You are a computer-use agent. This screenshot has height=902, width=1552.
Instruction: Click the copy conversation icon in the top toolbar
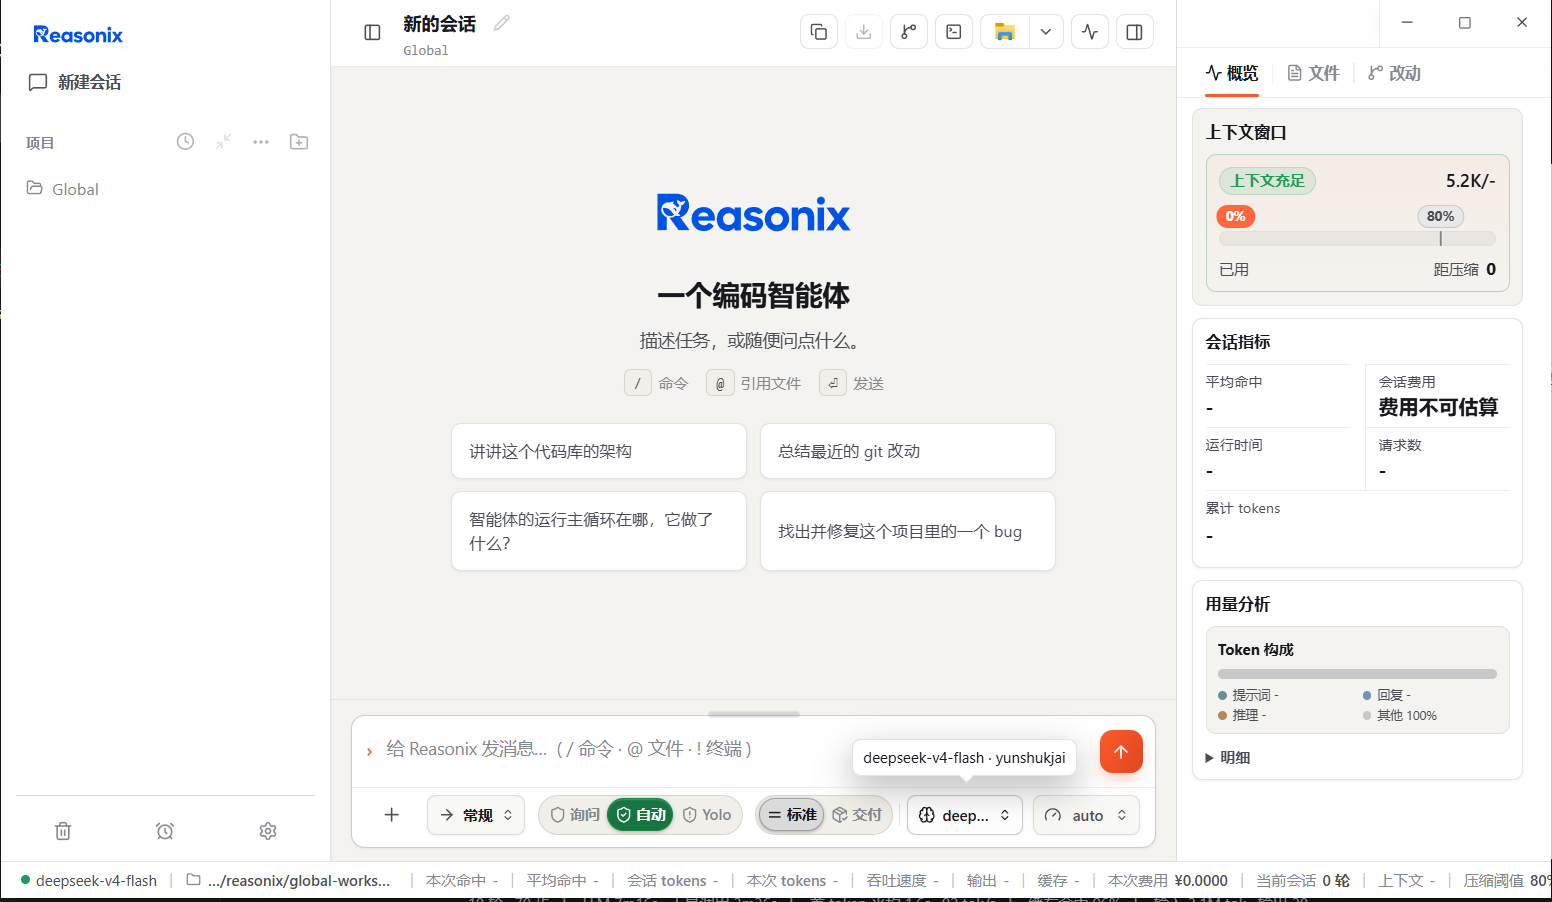[x=819, y=32]
